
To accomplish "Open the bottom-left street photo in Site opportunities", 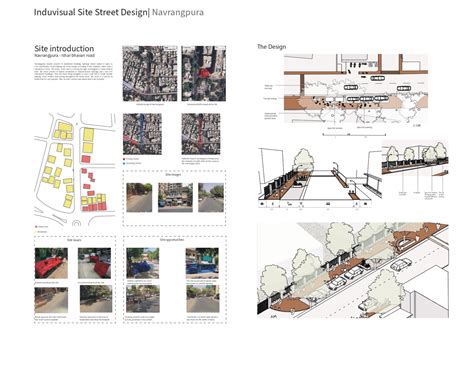I will point(143,299).
